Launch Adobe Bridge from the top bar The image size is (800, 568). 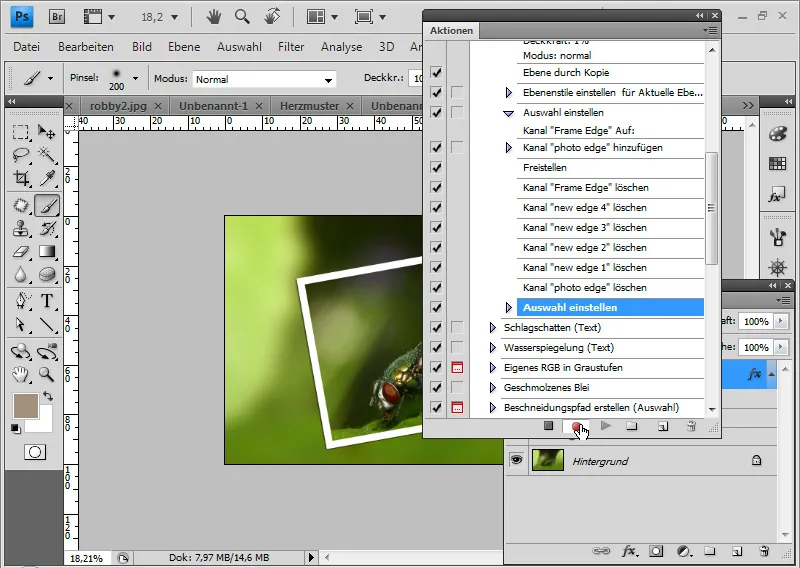point(57,17)
